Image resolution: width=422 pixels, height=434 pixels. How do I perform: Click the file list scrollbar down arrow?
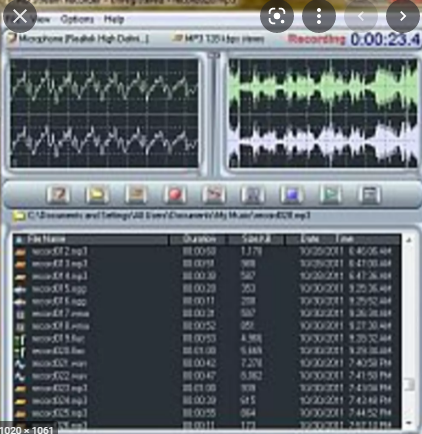click(x=409, y=423)
